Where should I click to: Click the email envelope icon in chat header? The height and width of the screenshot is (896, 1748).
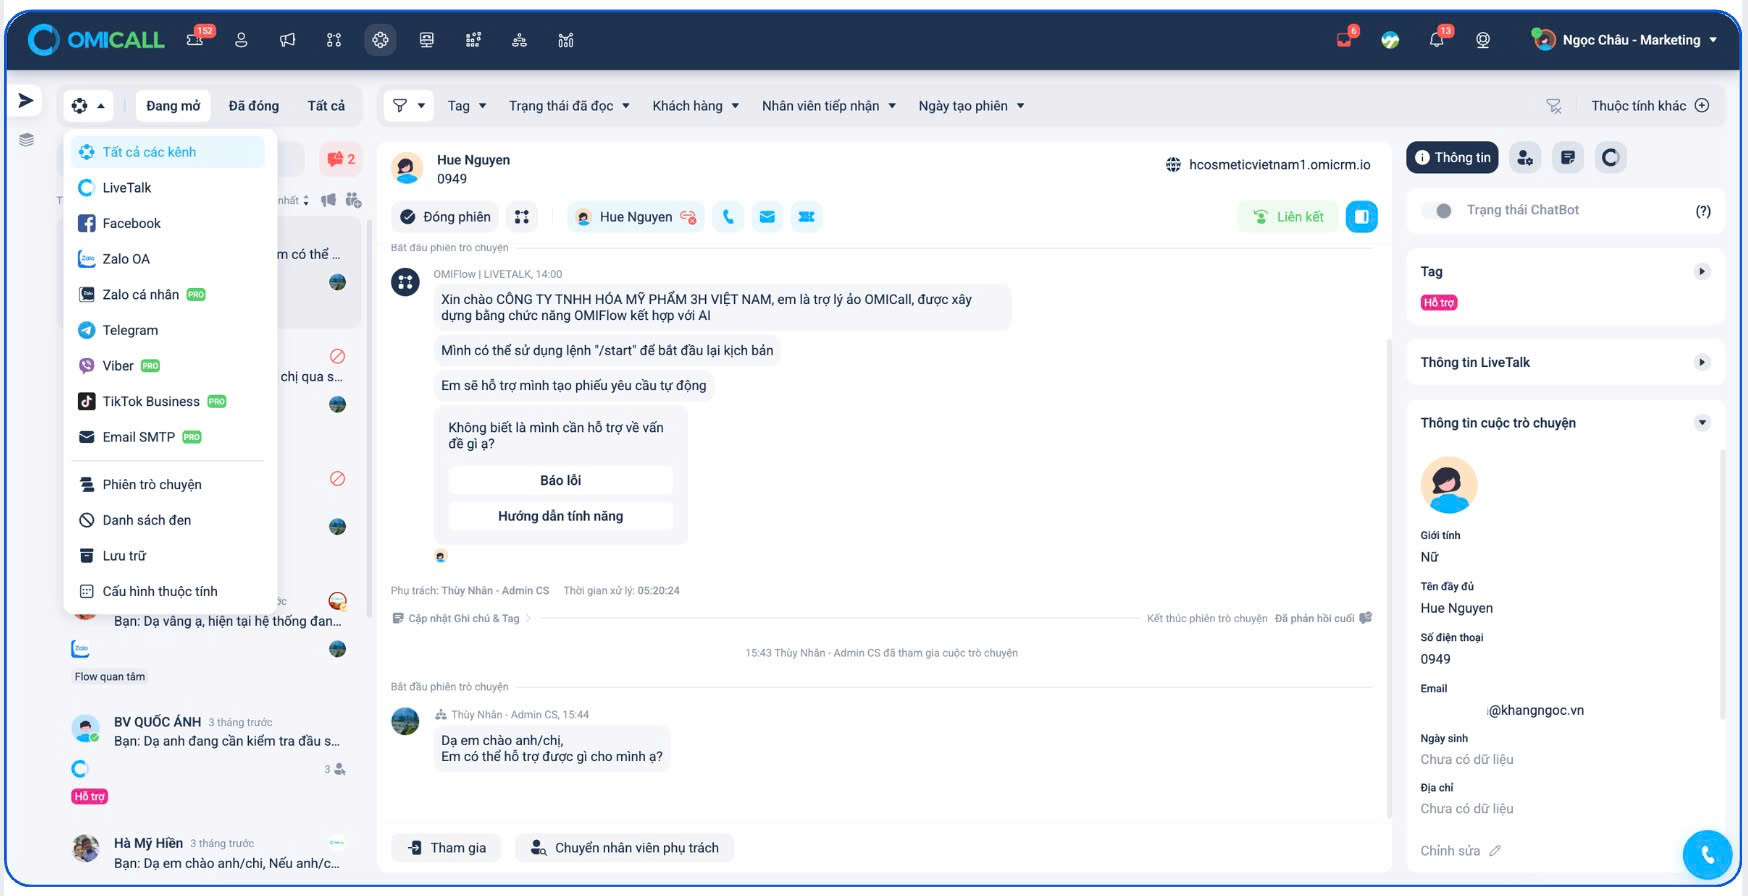click(767, 217)
